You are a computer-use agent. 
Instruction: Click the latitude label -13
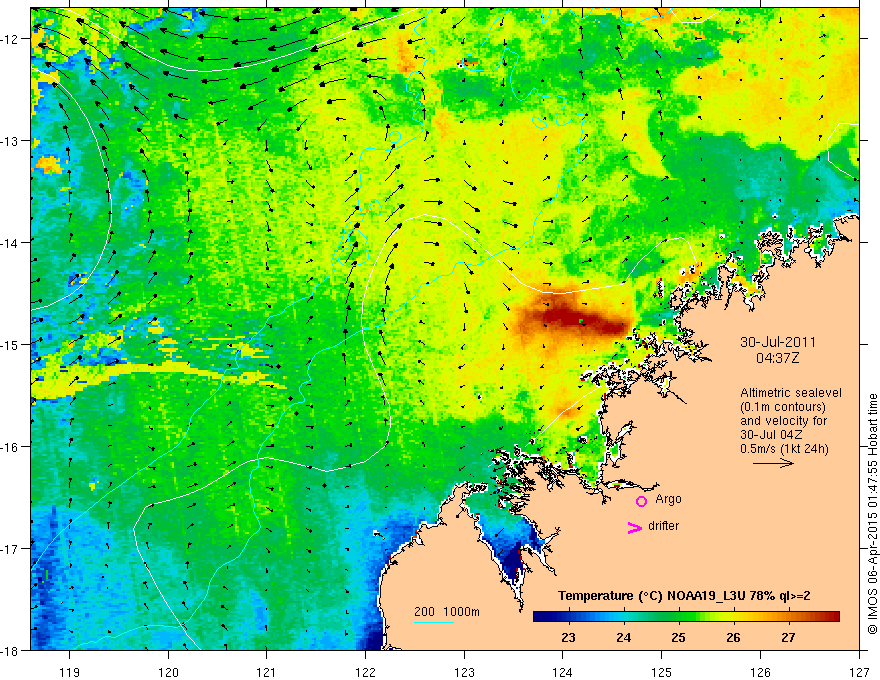(10, 141)
